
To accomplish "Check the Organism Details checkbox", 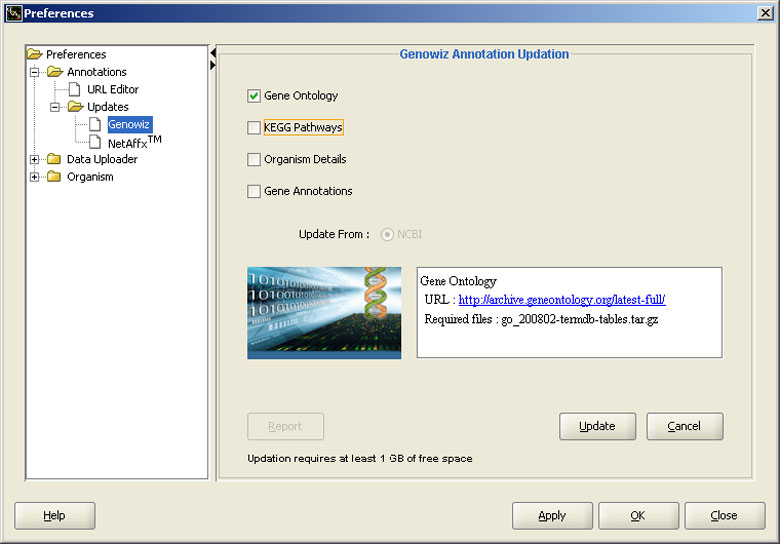I will 254,160.
